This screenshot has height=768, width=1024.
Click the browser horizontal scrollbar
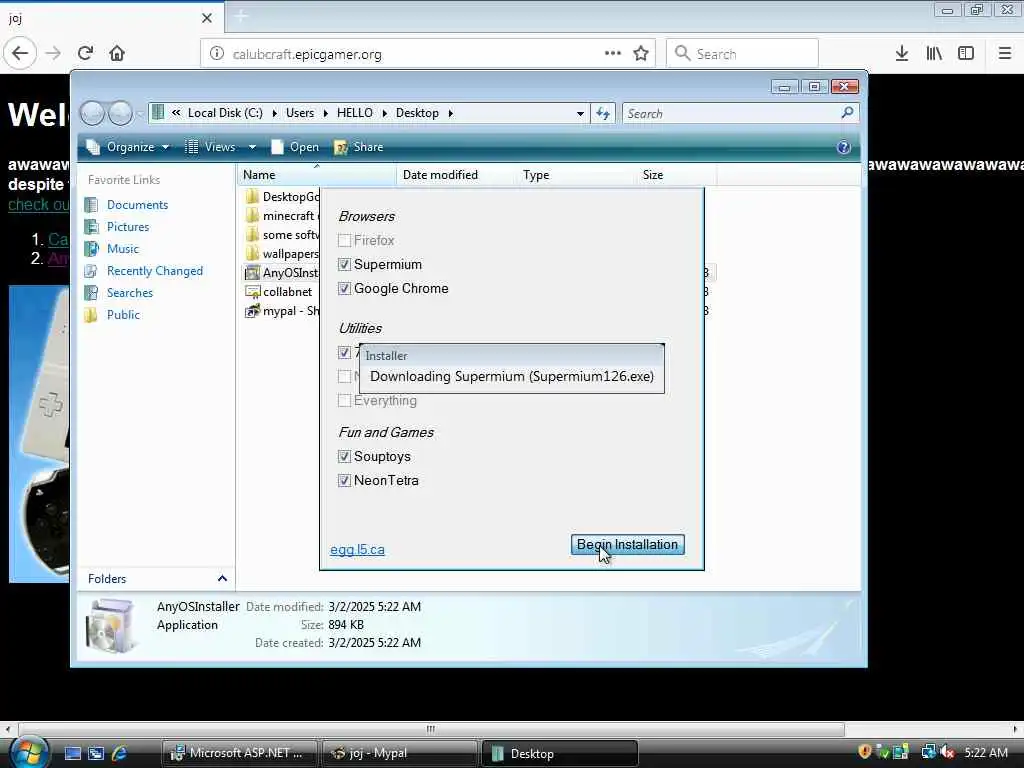(x=431, y=729)
